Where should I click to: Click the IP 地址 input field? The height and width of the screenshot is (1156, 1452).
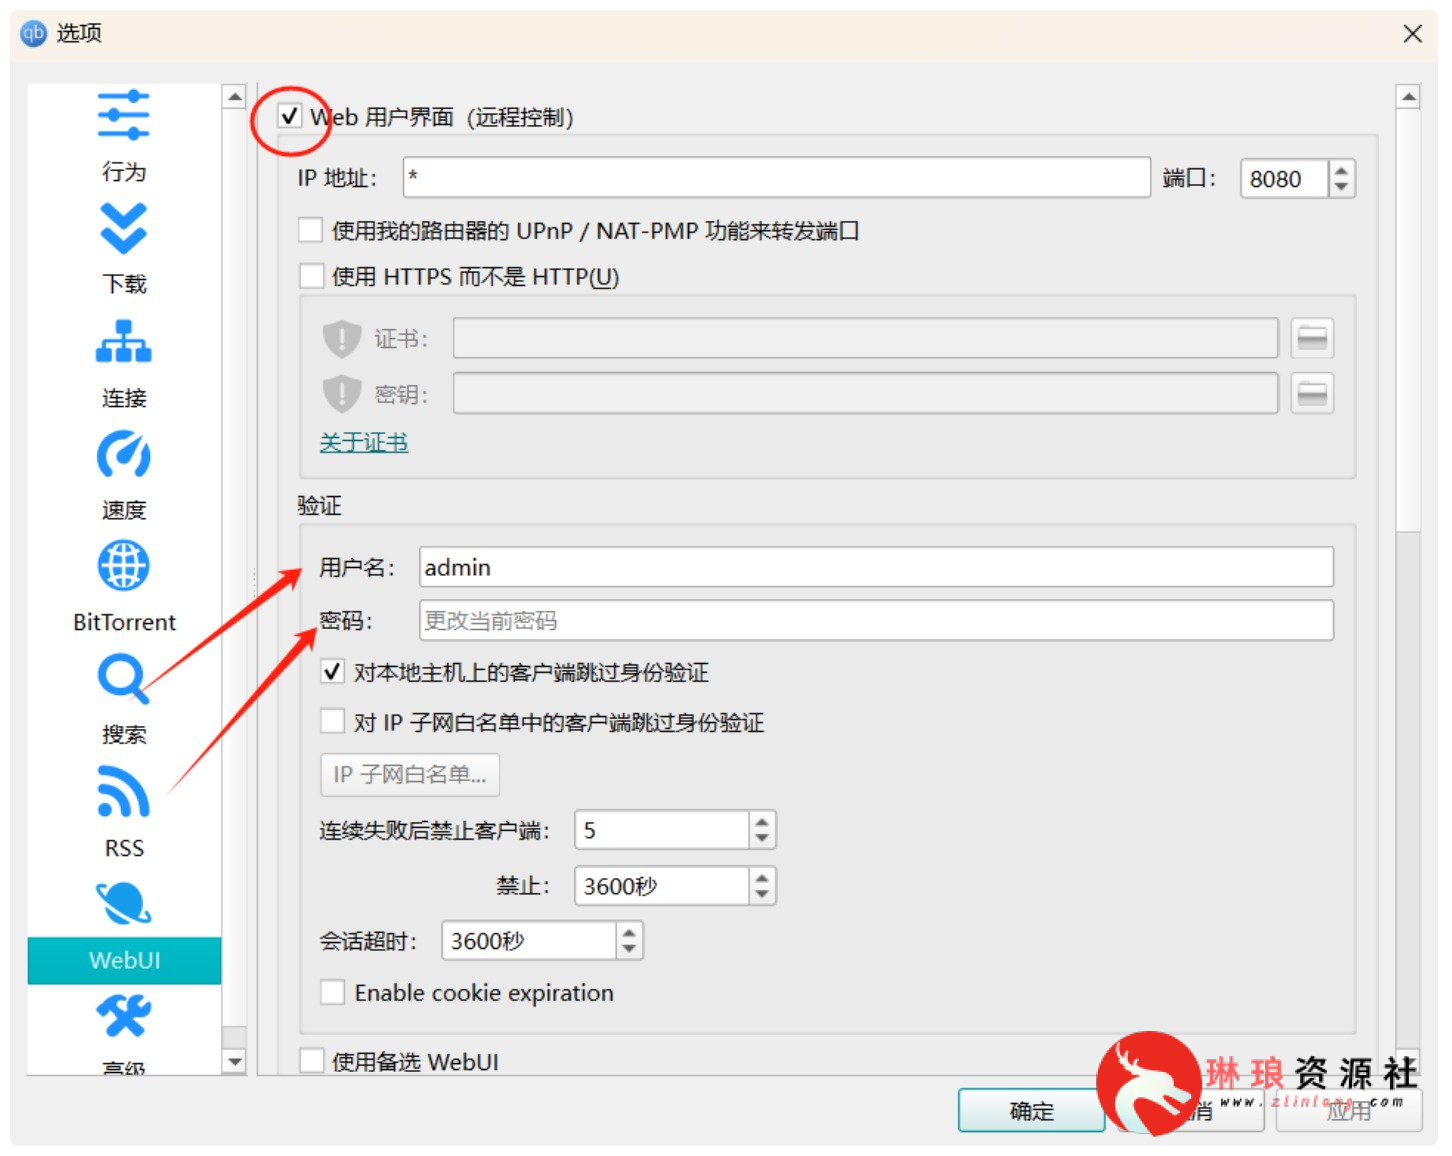point(776,178)
